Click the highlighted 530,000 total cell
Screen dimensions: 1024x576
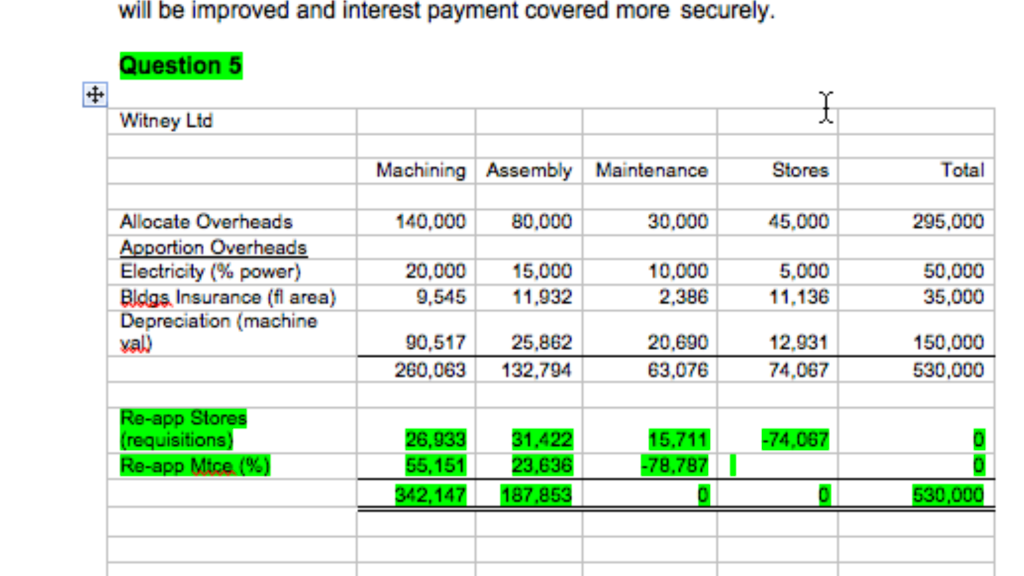(948, 493)
